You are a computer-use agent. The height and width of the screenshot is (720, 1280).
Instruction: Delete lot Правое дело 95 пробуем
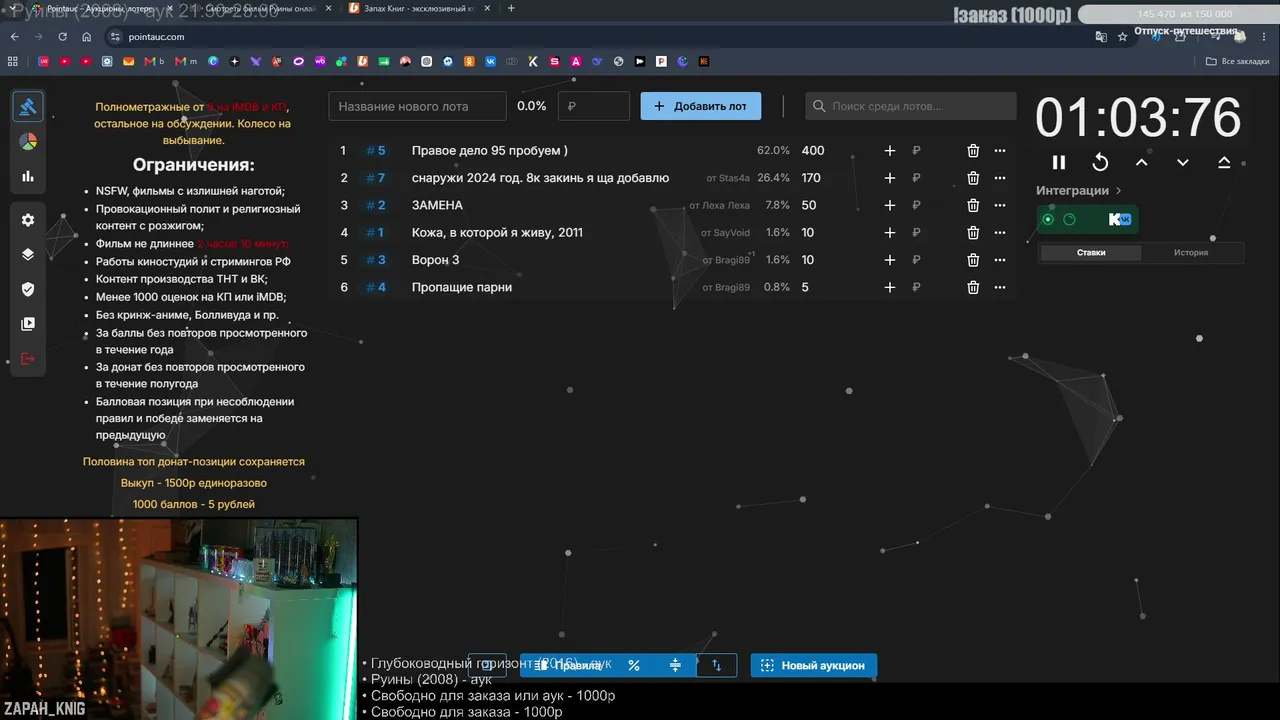point(973,151)
